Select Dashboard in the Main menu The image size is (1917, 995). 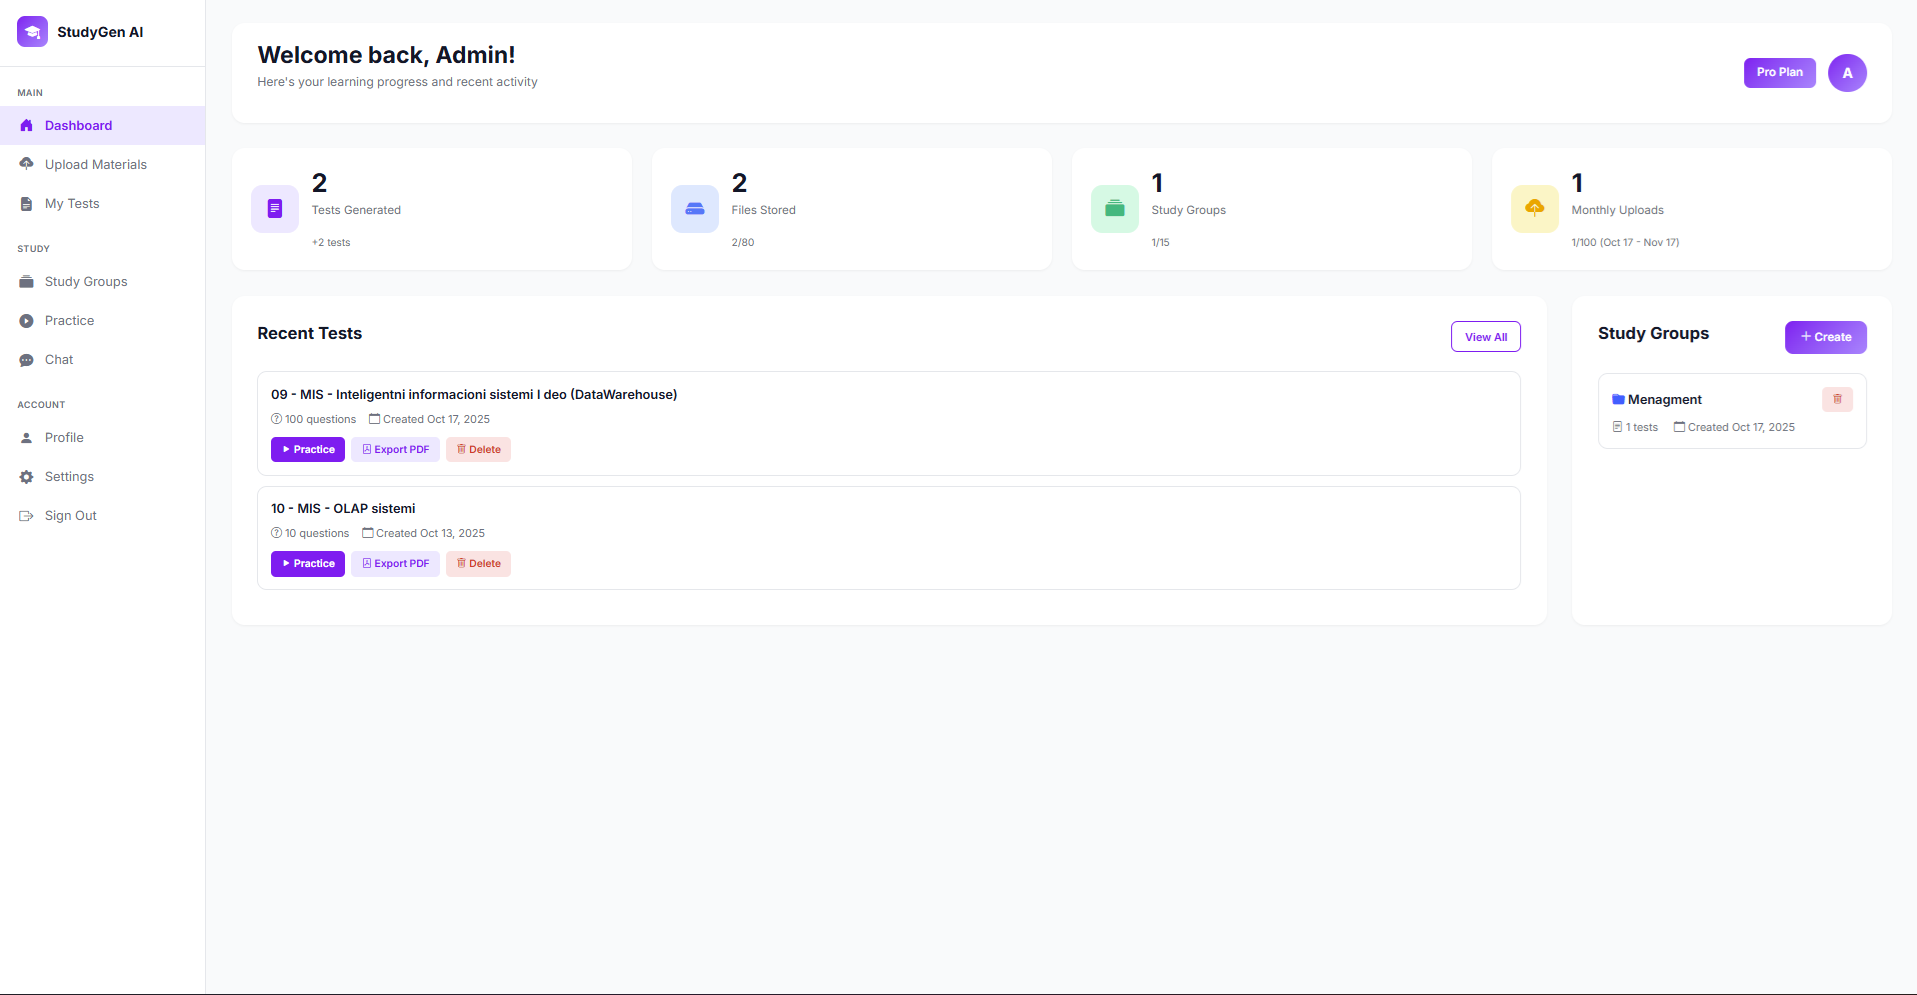coord(78,125)
